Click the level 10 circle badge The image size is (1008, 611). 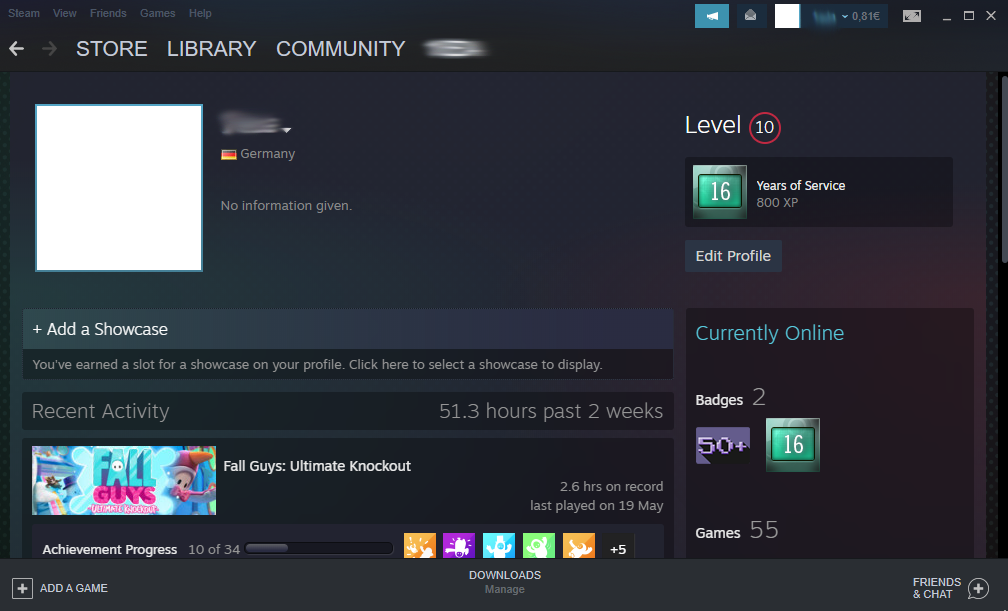764,127
